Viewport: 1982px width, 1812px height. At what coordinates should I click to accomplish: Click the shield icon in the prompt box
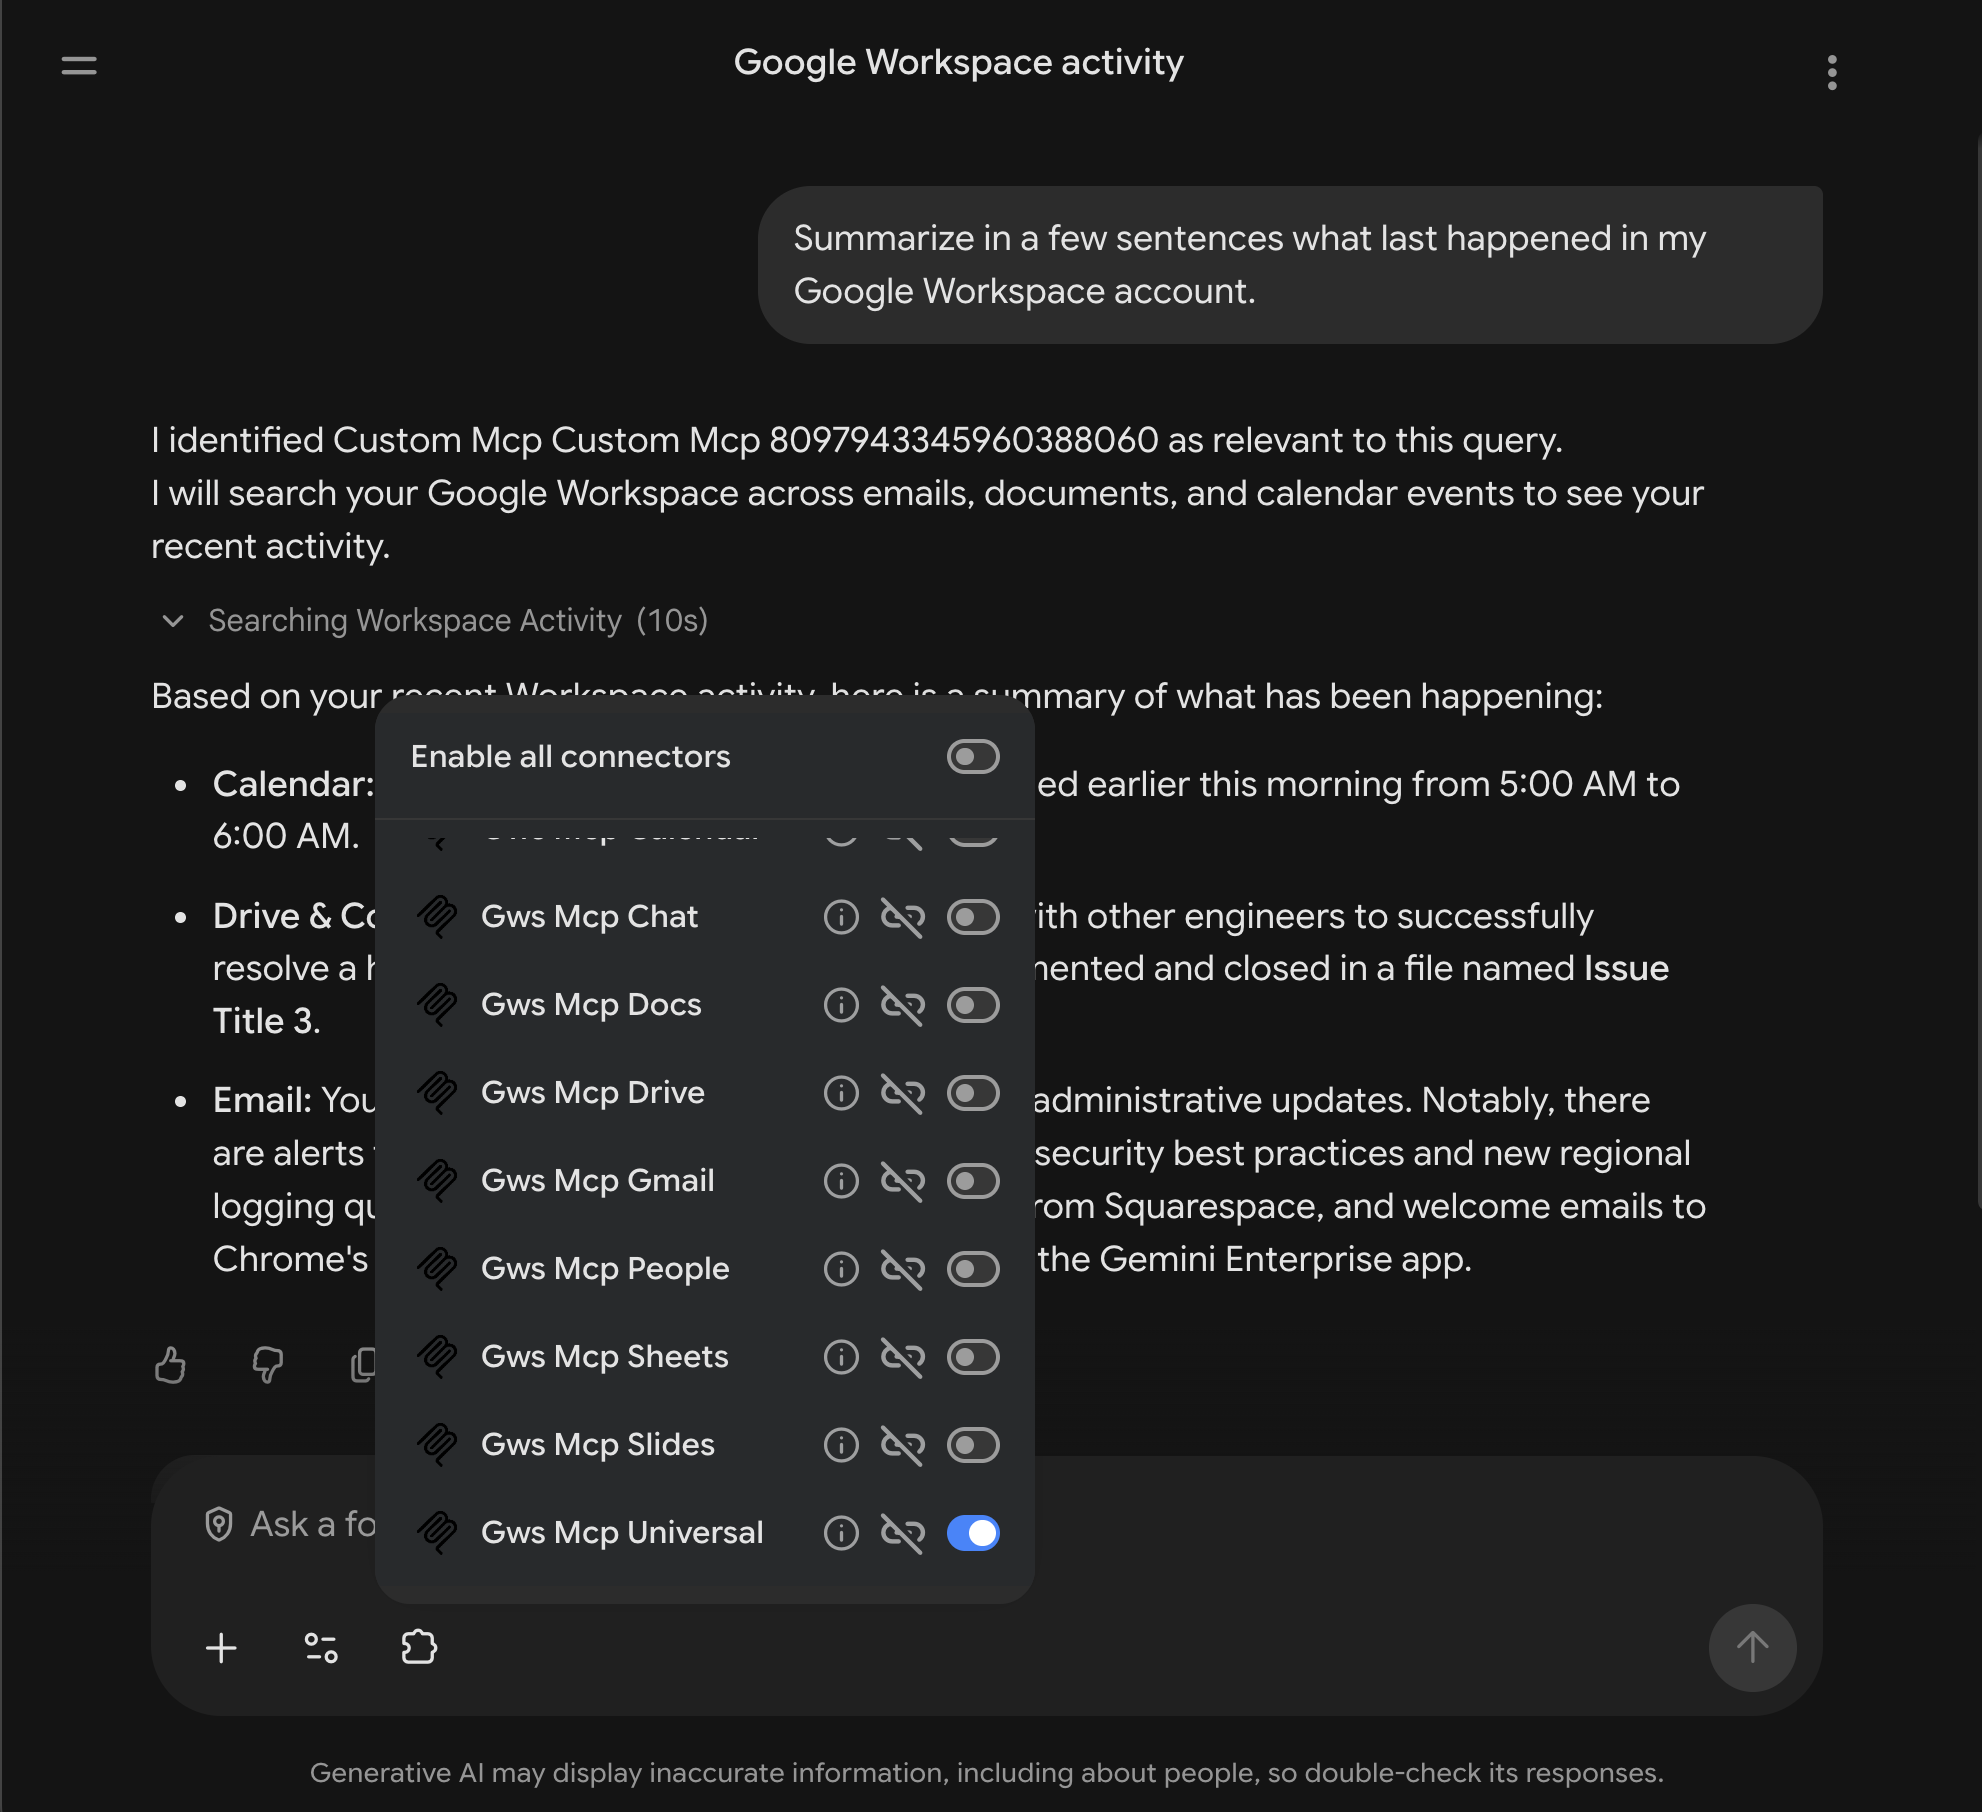tap(219, 1524)
